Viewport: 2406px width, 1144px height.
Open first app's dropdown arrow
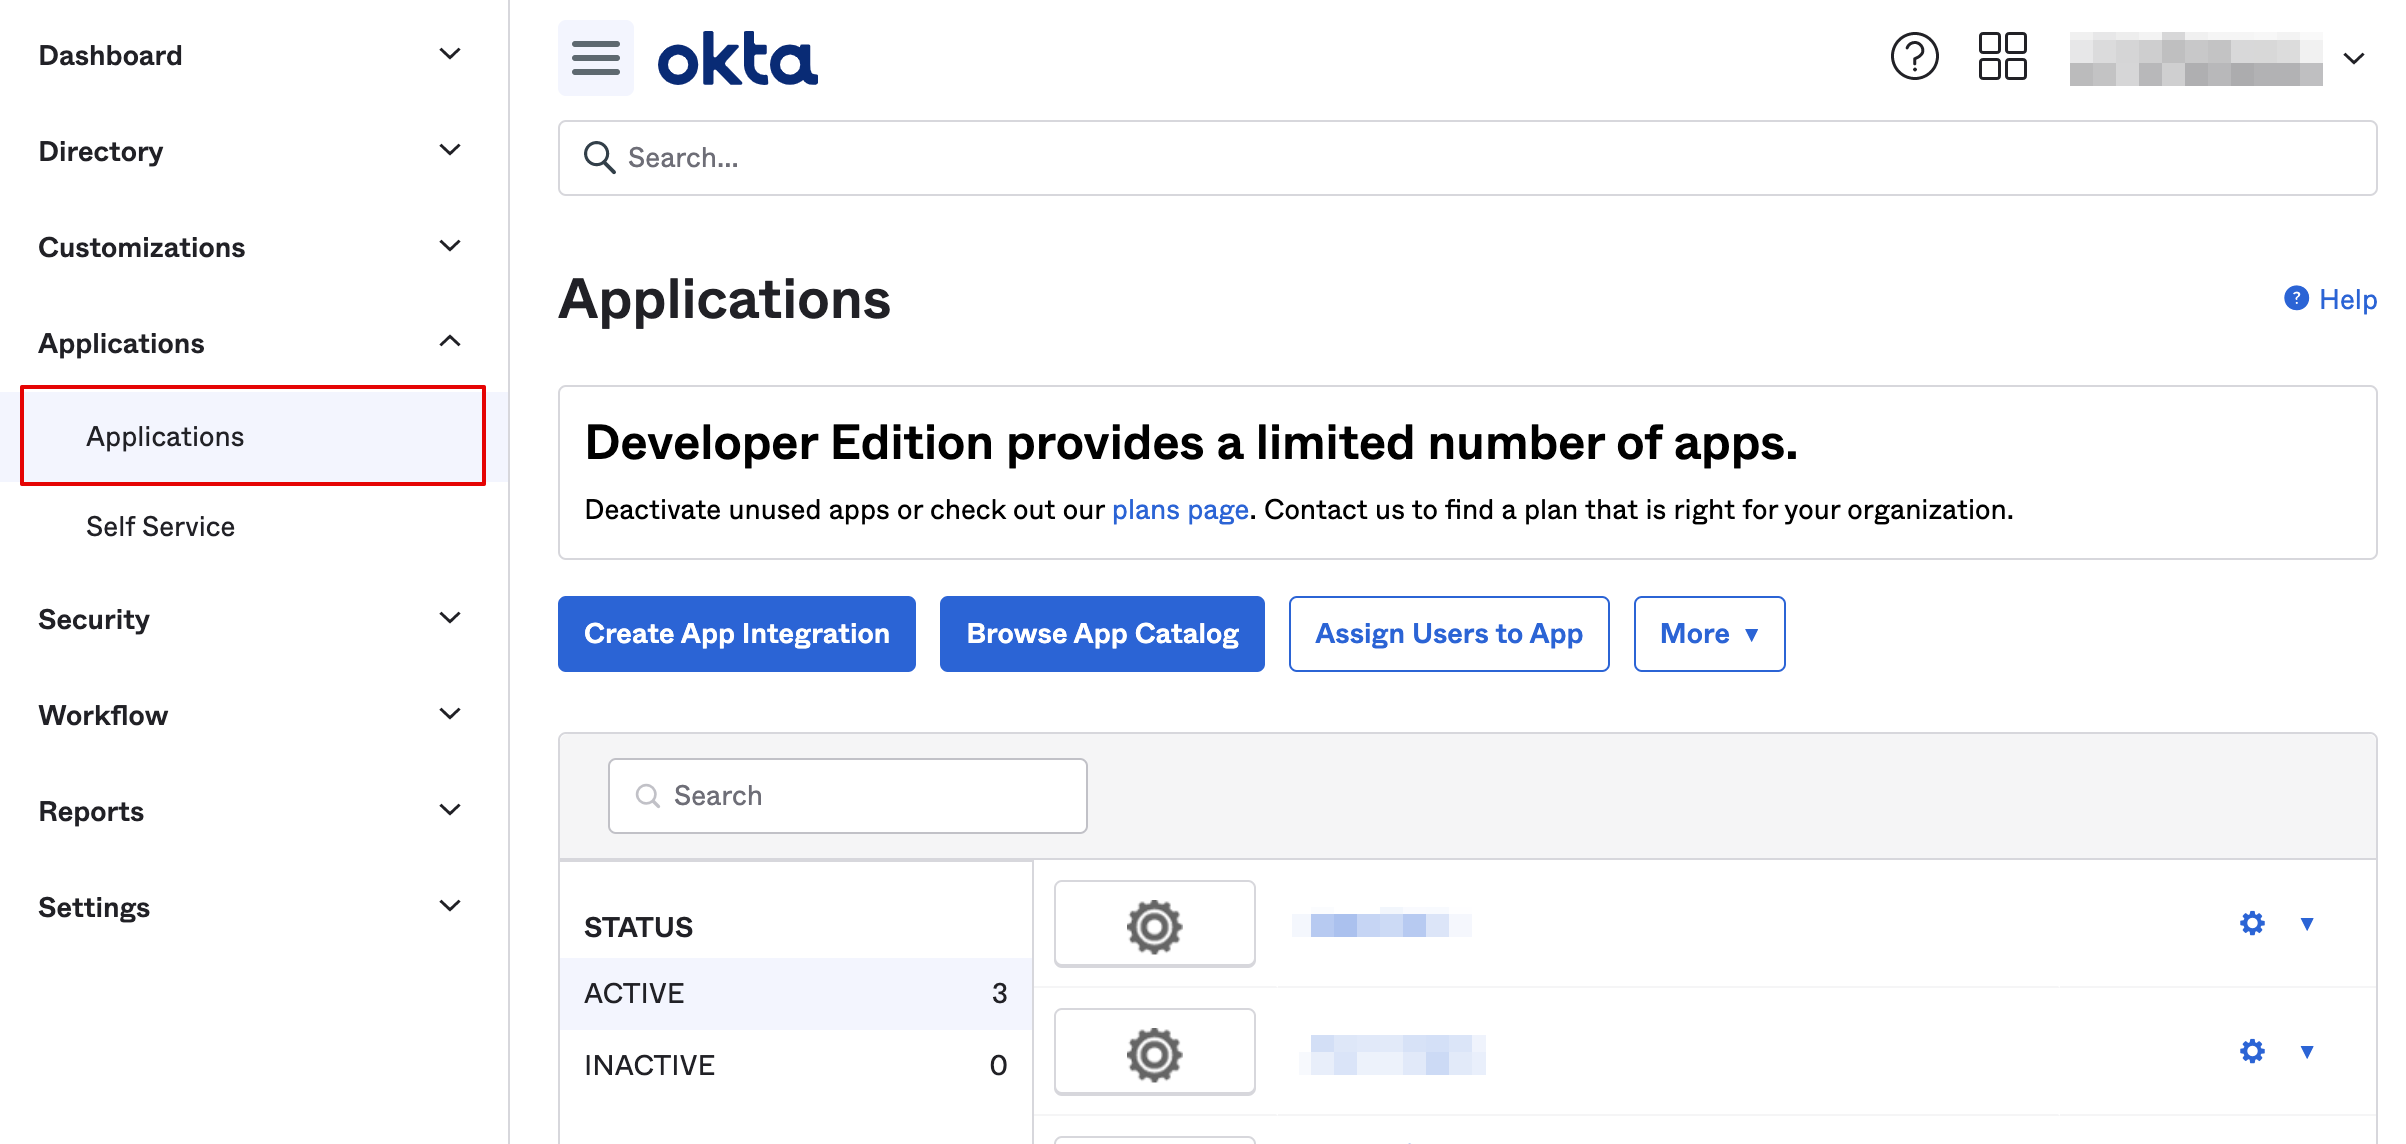click(2307, 923)
